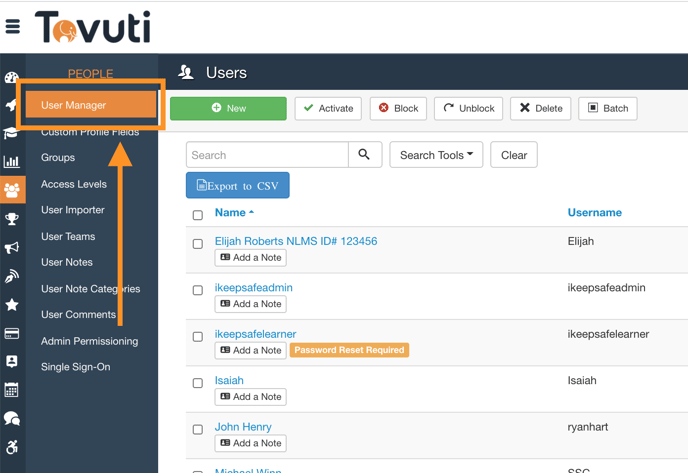
Task: Click the star icon in sidebar
Action: [12, 305]
